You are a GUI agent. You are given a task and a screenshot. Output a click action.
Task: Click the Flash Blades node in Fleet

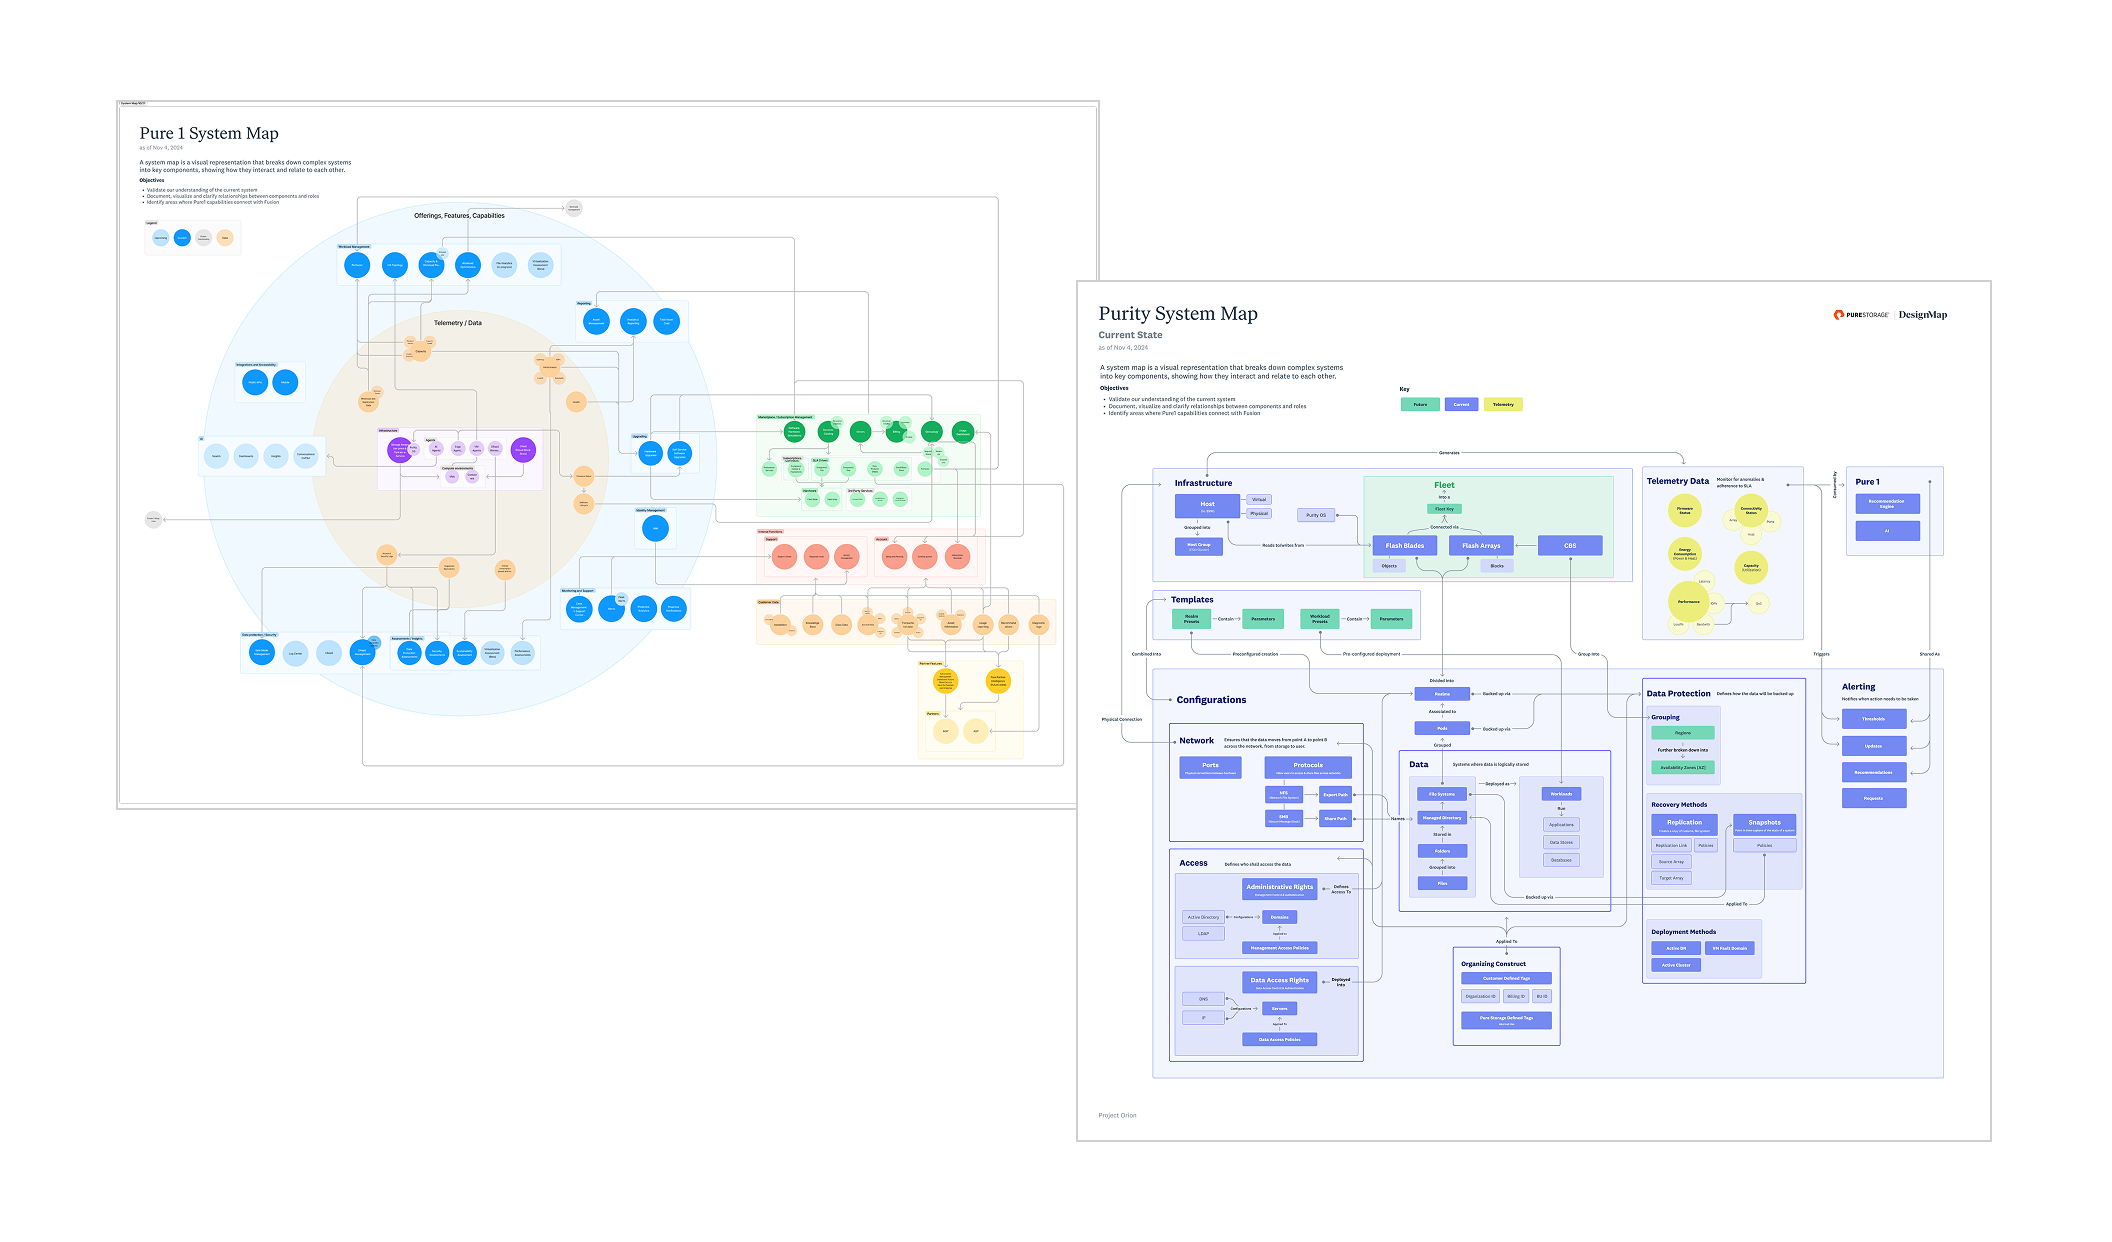pyautogui.click(x=1404, y=545)
